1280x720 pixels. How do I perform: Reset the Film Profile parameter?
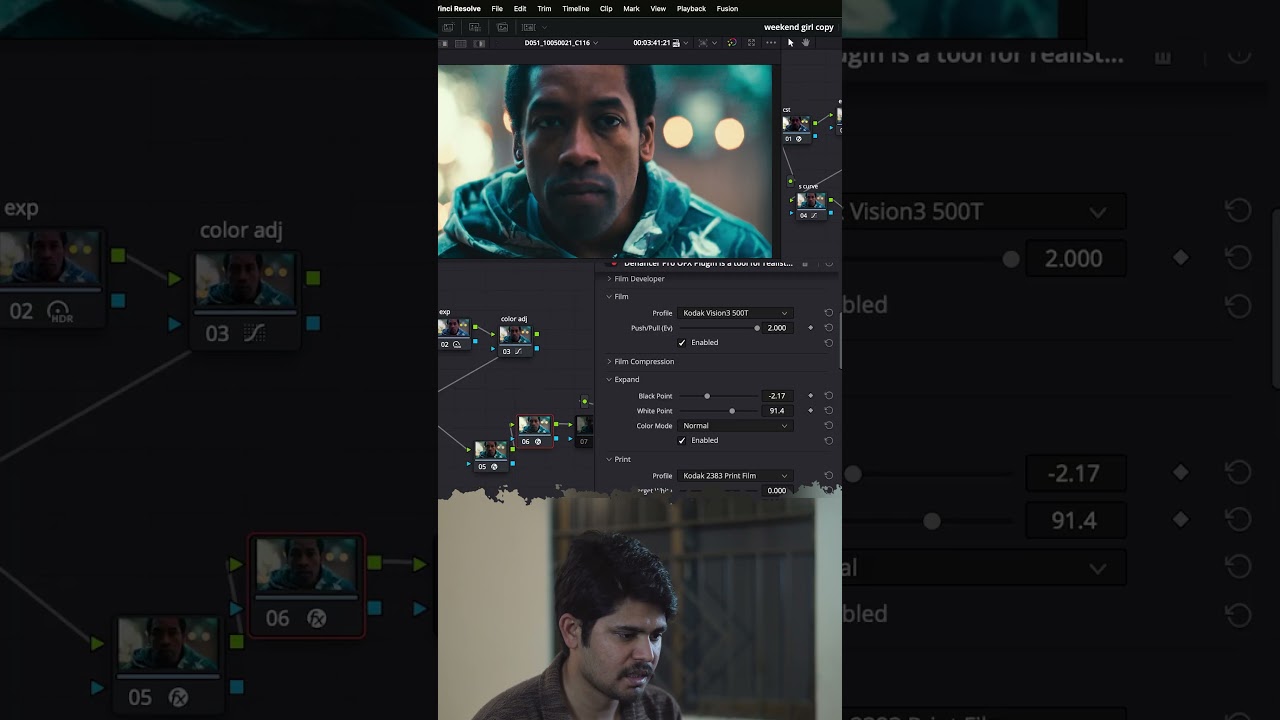pyautogui.click(x=828, y=313)
